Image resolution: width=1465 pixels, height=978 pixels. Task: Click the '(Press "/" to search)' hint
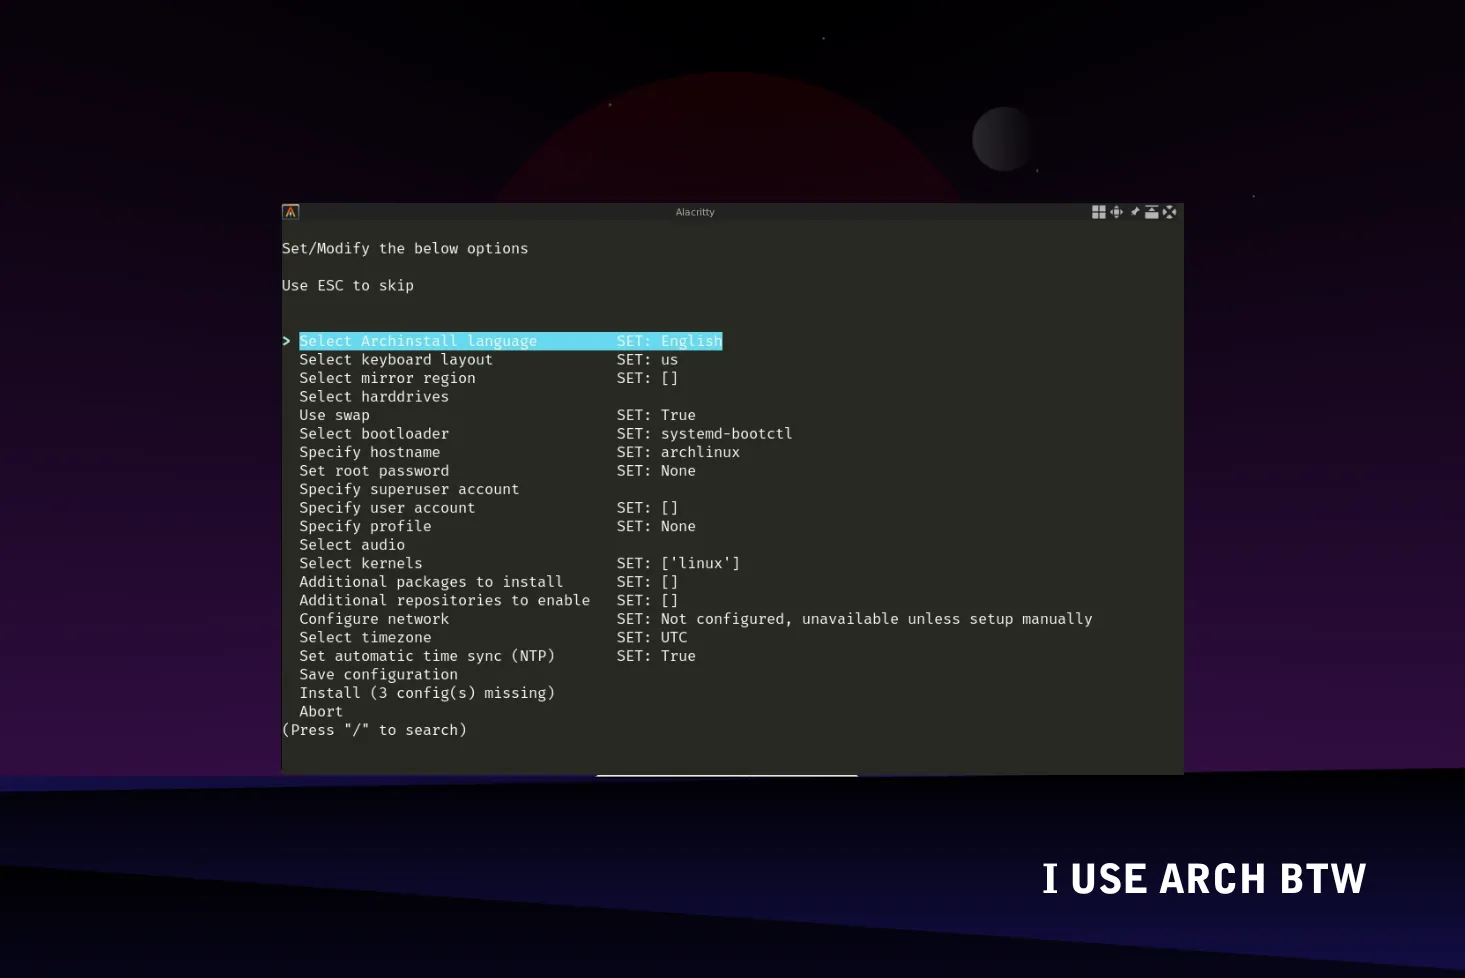[x=374, y=730]
